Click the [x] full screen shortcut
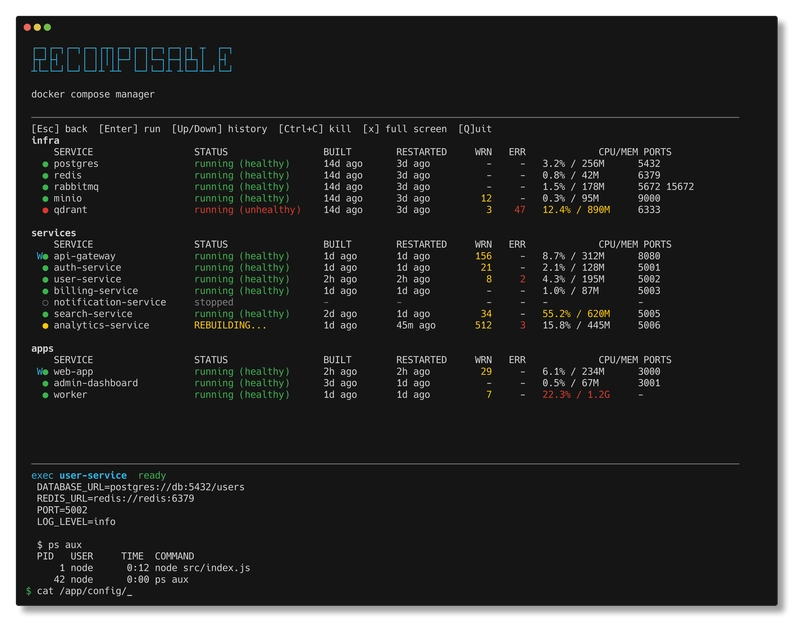The image size is (800, 628). (404, 129)
